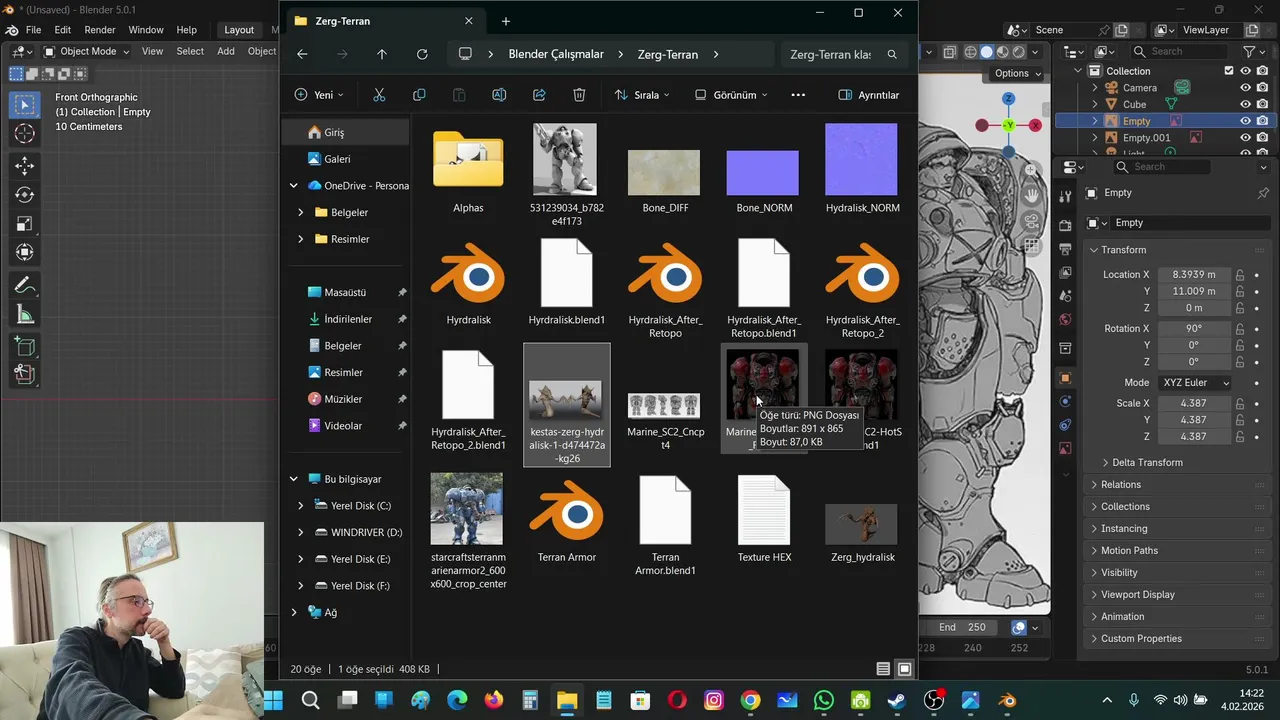Open viewport Options popover

(x=1017, y=73)
